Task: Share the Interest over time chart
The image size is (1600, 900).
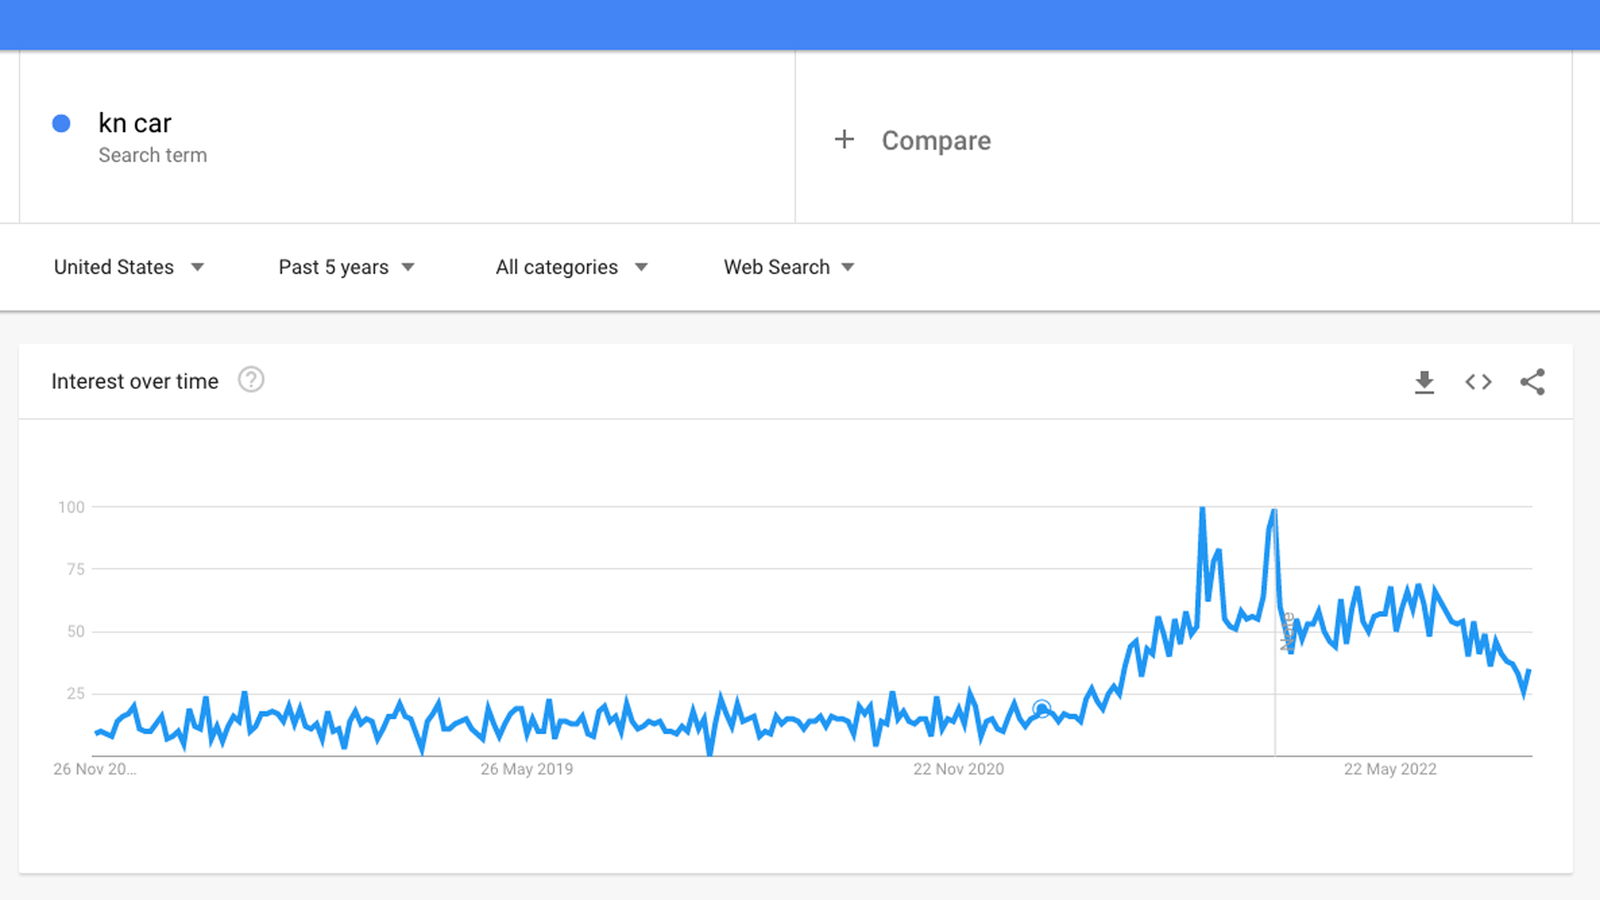Action: tap(1532, 382)
